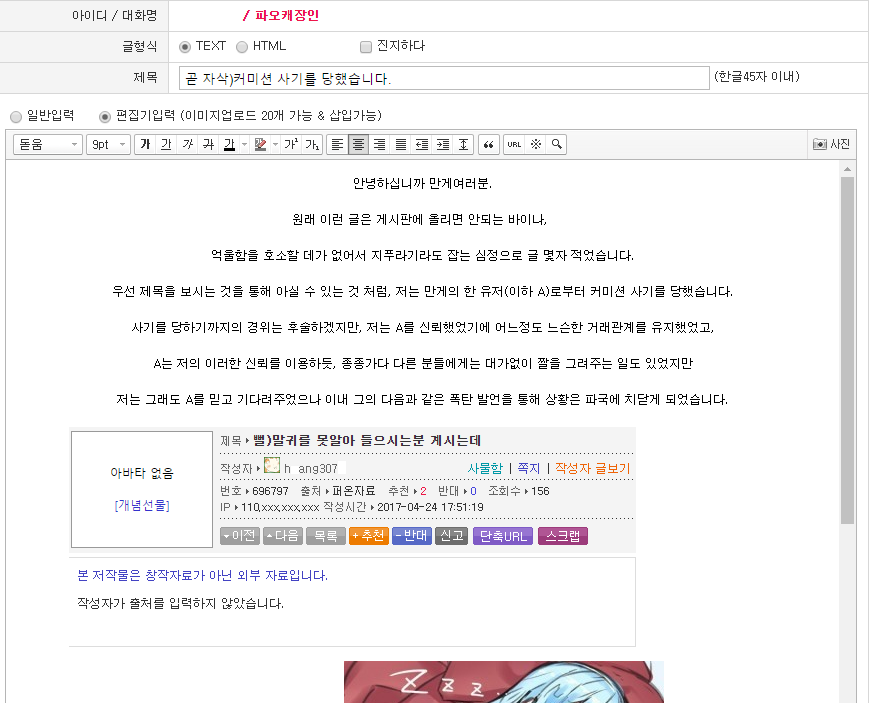Apply the text background highlight color
896x703 pixels.
(261, 145)
